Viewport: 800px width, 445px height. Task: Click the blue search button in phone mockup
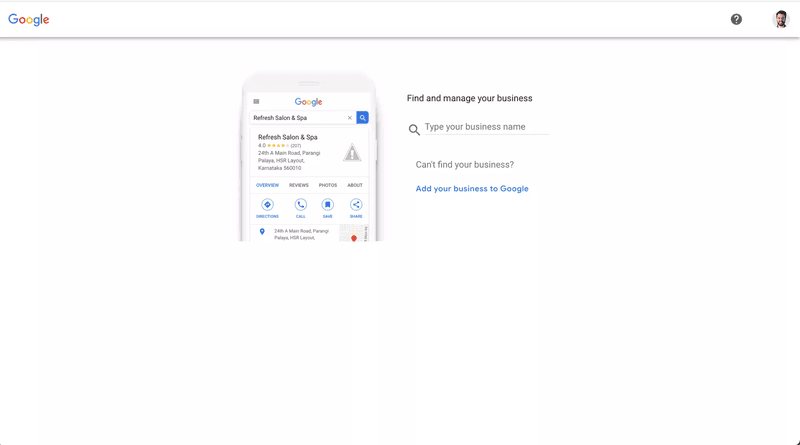[x=362, y=118]
